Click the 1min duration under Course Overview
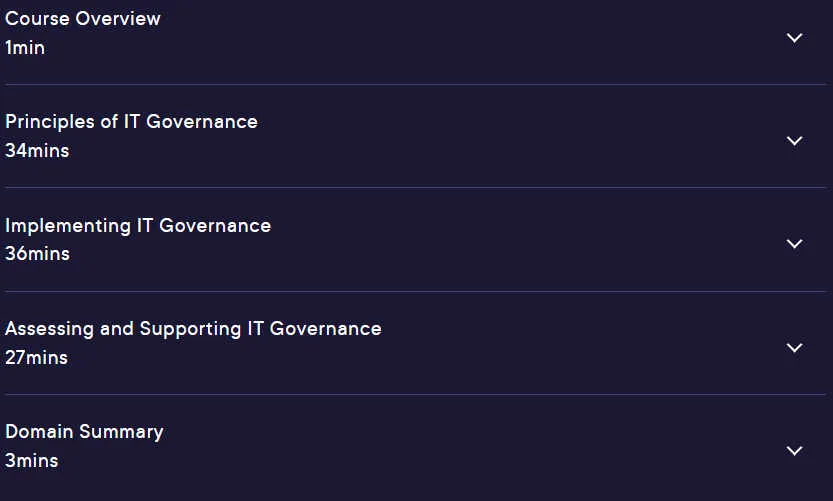The height and width of the screenshot is (501, 833). (x=25, y=48)
